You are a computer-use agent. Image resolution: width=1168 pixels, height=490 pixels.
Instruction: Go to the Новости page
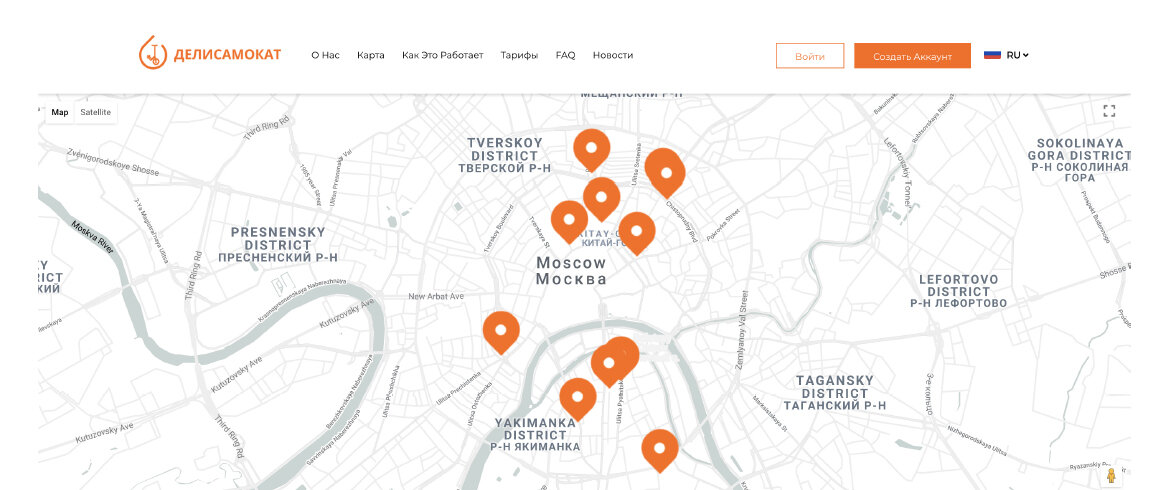point(613,55)
